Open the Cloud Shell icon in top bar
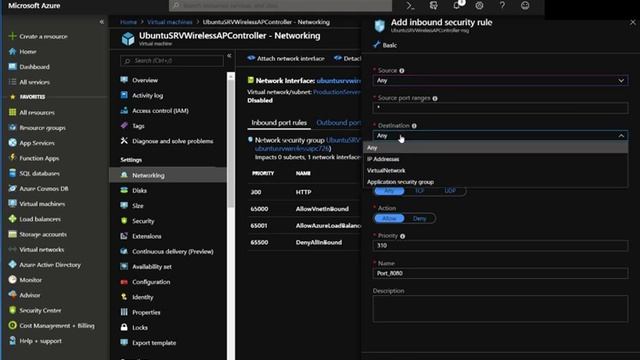The height and width of the screenshot is (360, 640). point(410,6)
